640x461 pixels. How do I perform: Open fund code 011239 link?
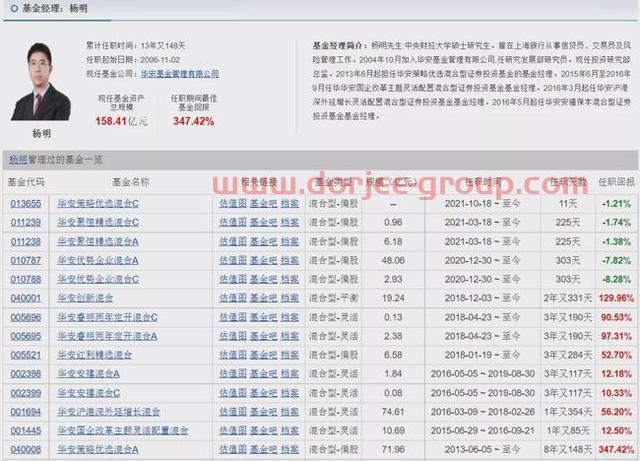(26, 223)
